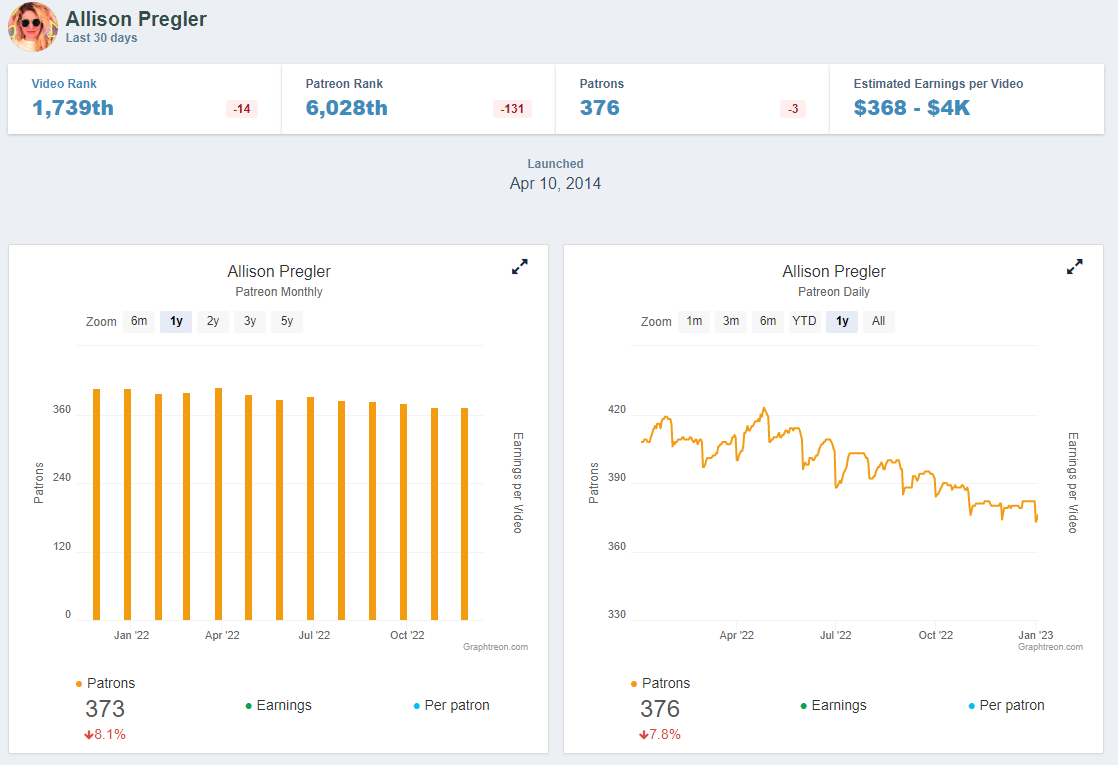Click the Patreon Rank label
The height and width of the screenshot is (765, 1118).
tap(344, 83)
